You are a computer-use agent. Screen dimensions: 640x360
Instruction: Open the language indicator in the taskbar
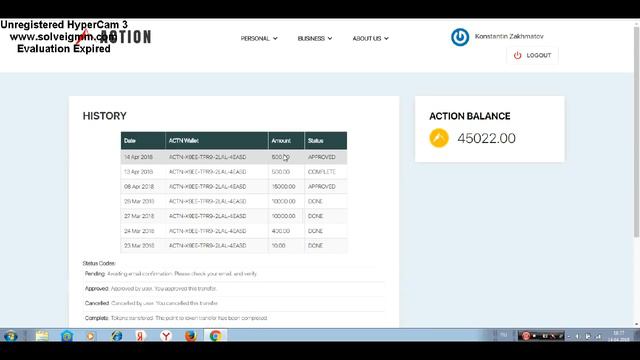[504, 335]
